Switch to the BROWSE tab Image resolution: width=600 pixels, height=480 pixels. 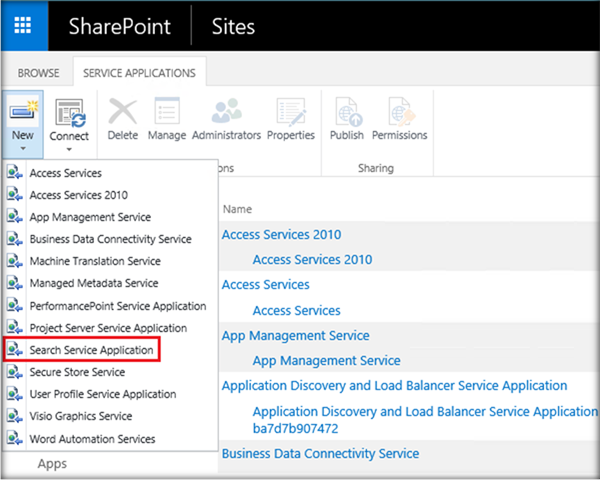(x=38, y=73)
